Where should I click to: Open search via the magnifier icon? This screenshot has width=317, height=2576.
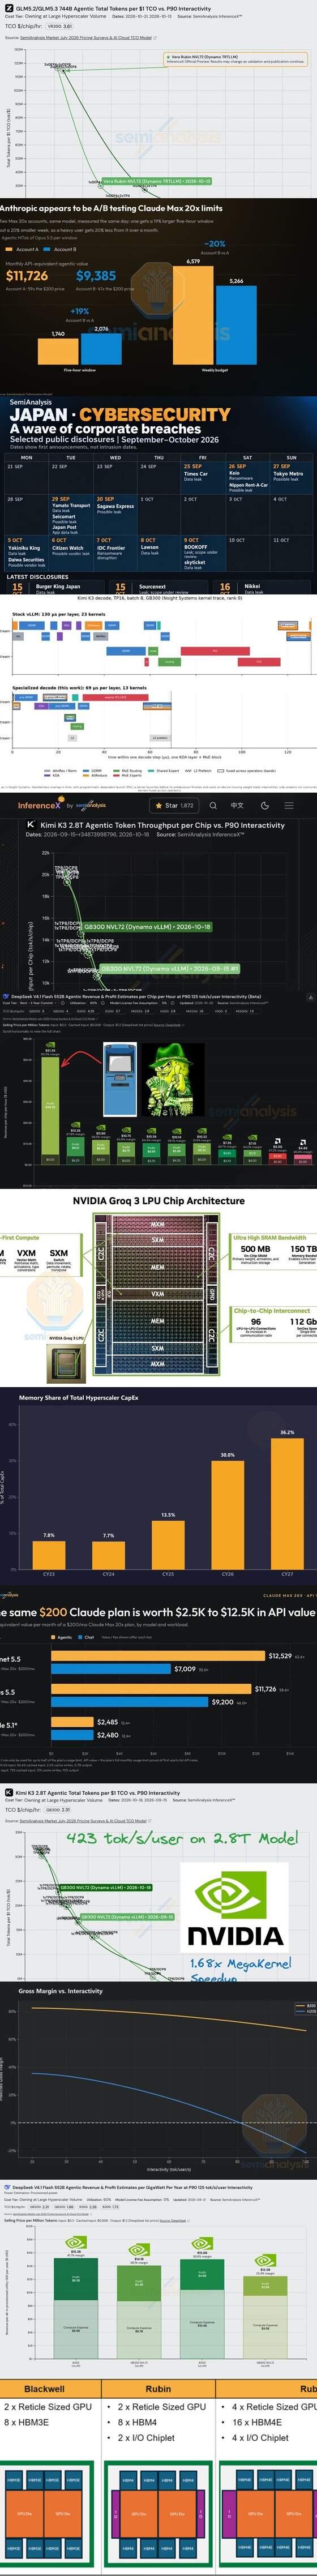[x=212, y=805]
